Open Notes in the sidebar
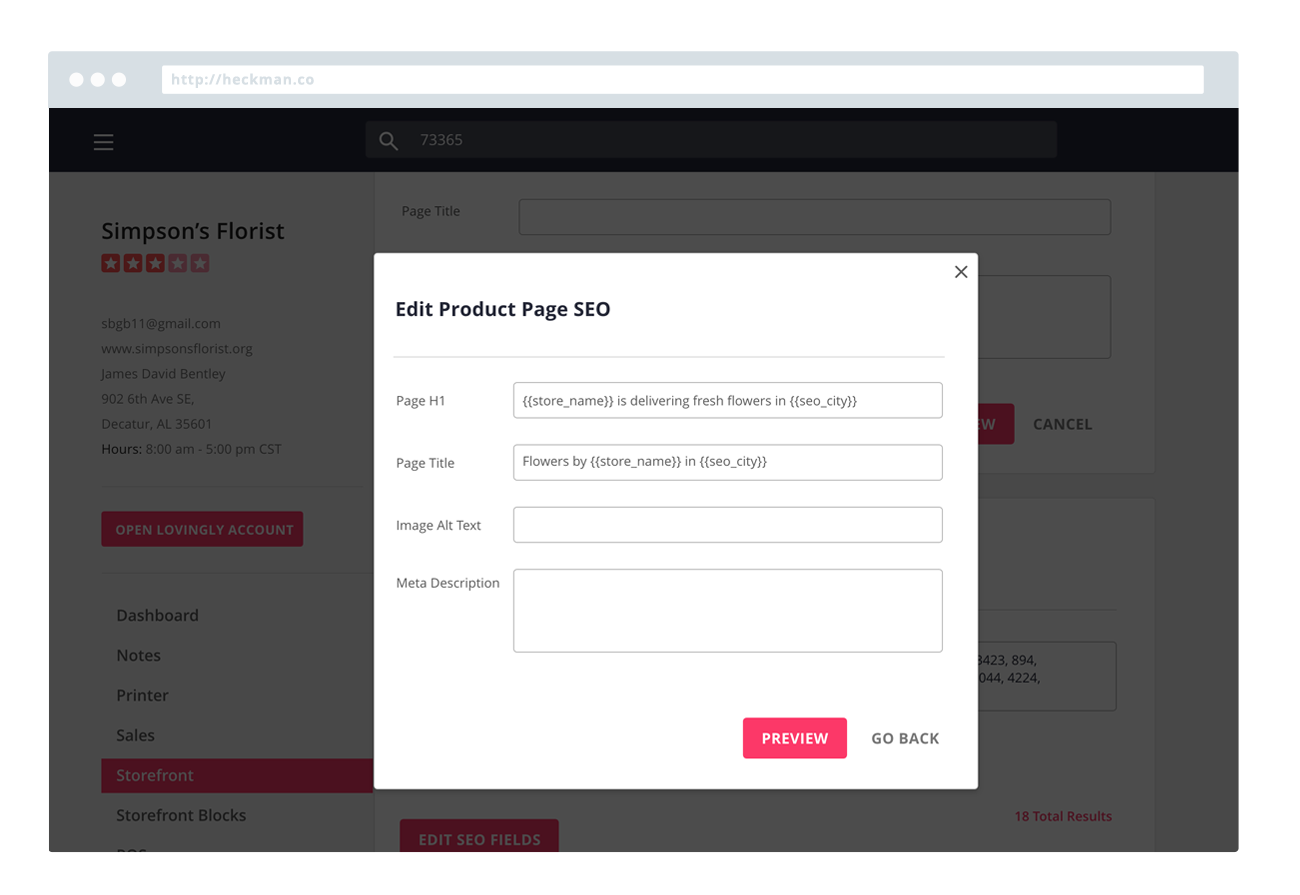The height and width of the screenshot is (895, 1300). (x=138, y=655)
